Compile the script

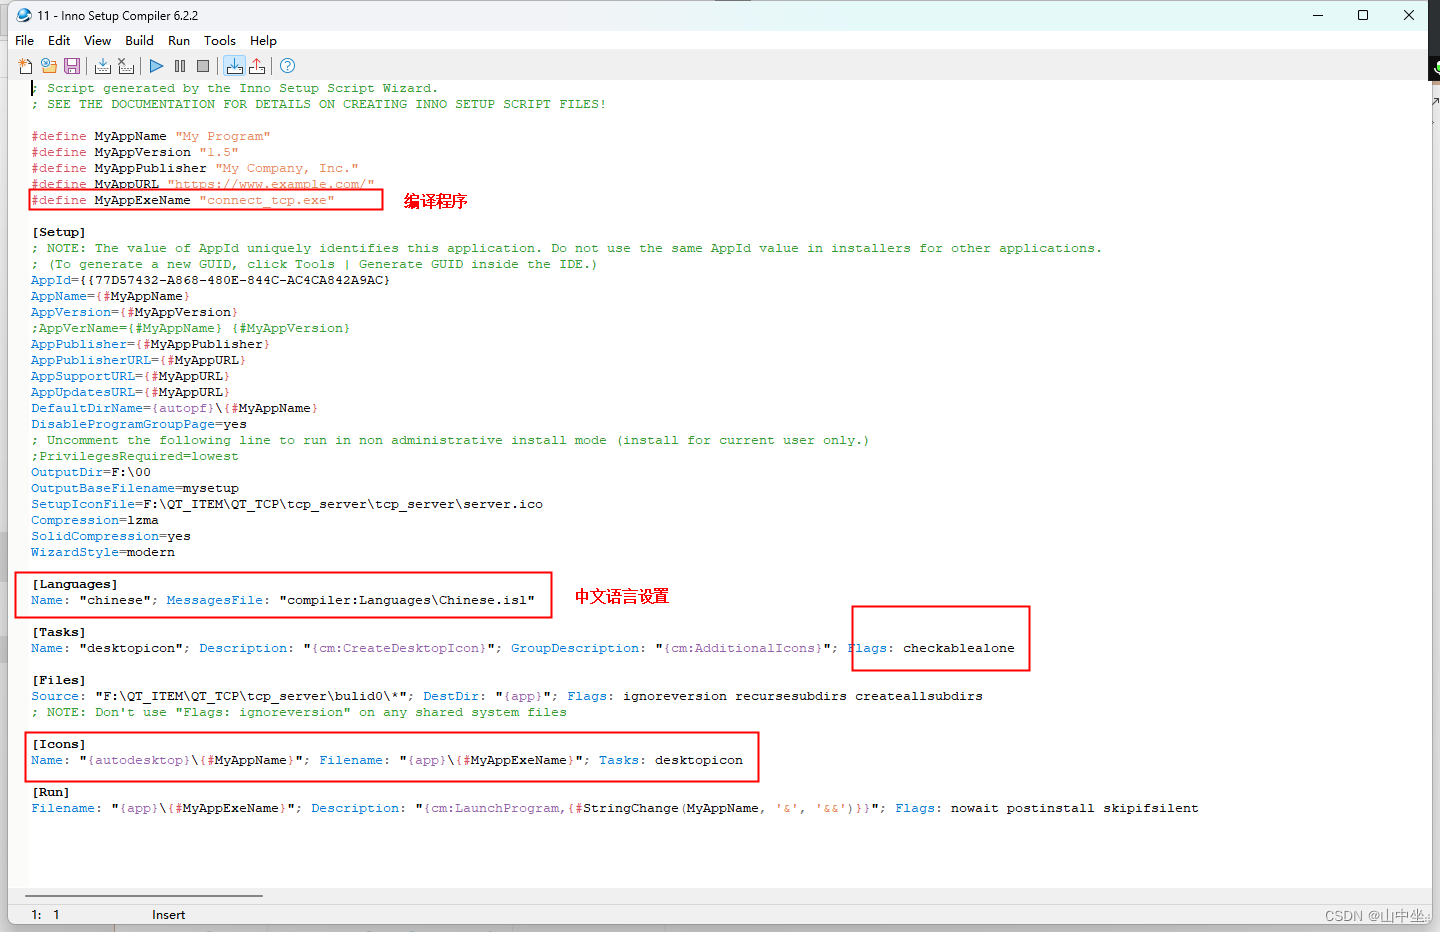pos(103,66)
